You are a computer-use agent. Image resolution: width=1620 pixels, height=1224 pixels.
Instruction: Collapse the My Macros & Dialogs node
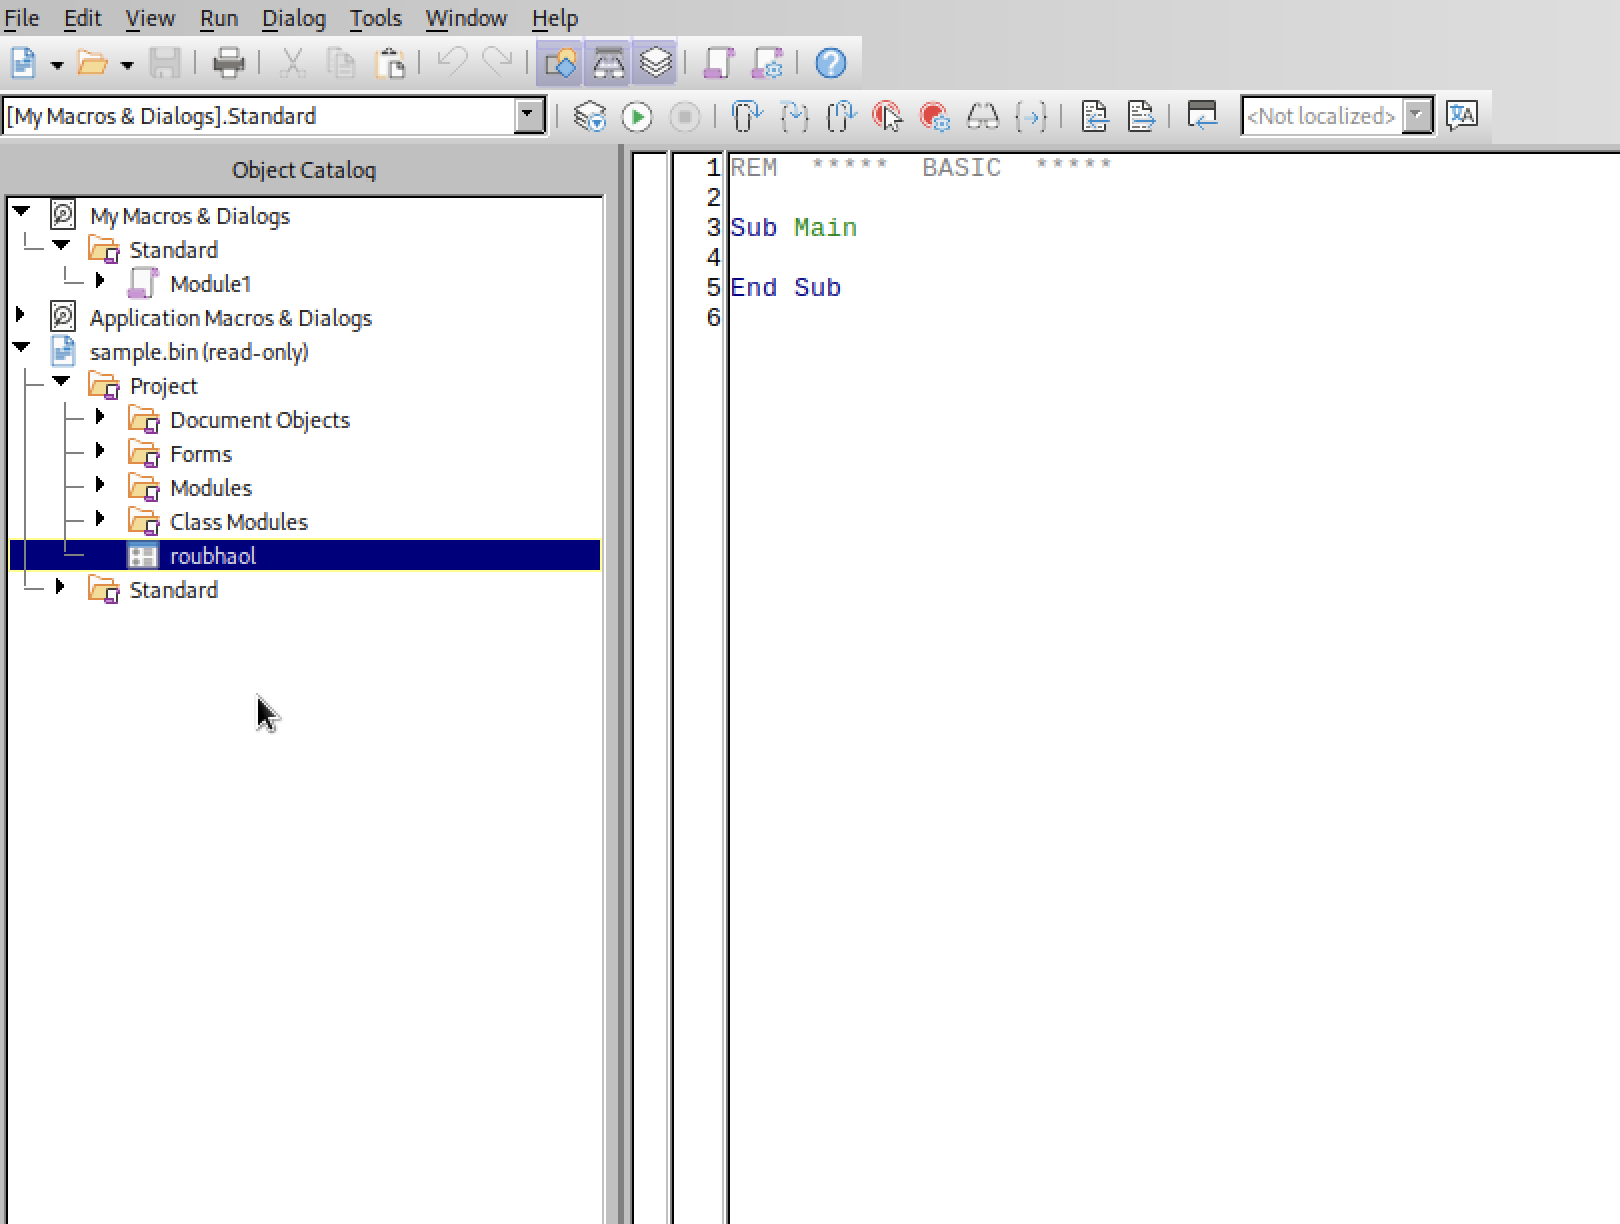tap(21, 211)
